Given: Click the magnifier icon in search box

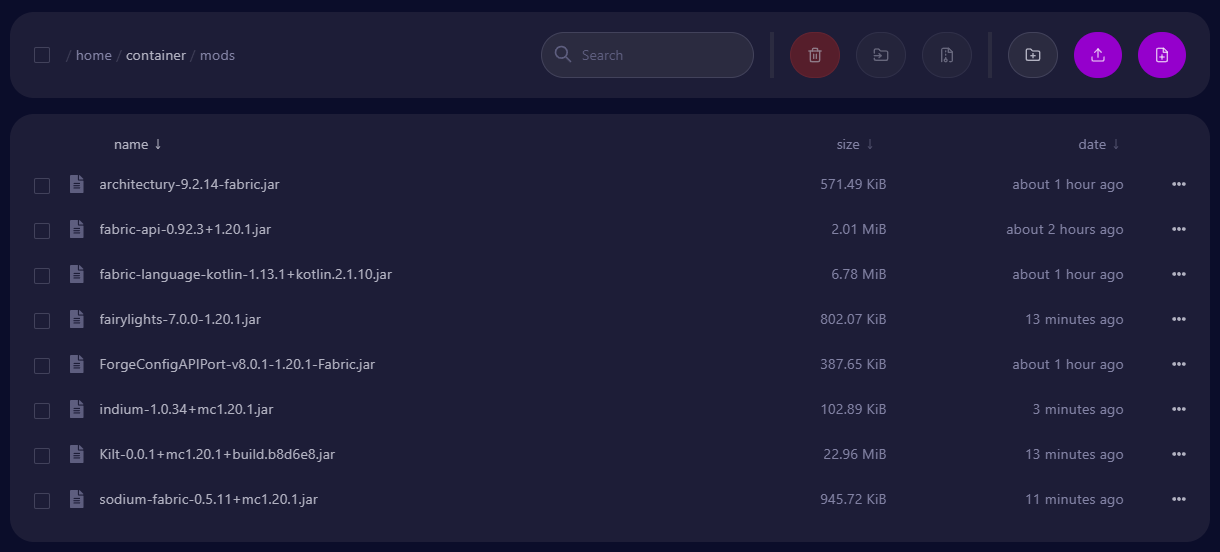Looking at the screenshot, I should point(563,54).
